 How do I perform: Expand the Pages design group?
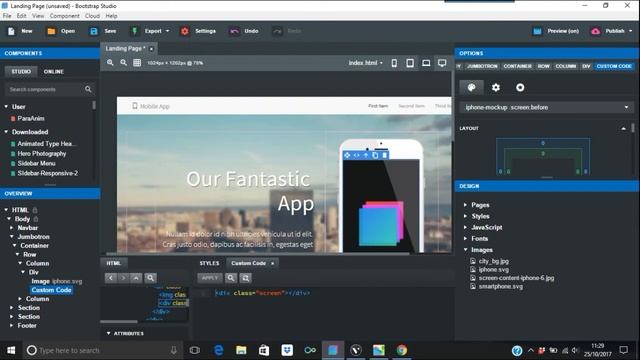click(x=465, y=205)
